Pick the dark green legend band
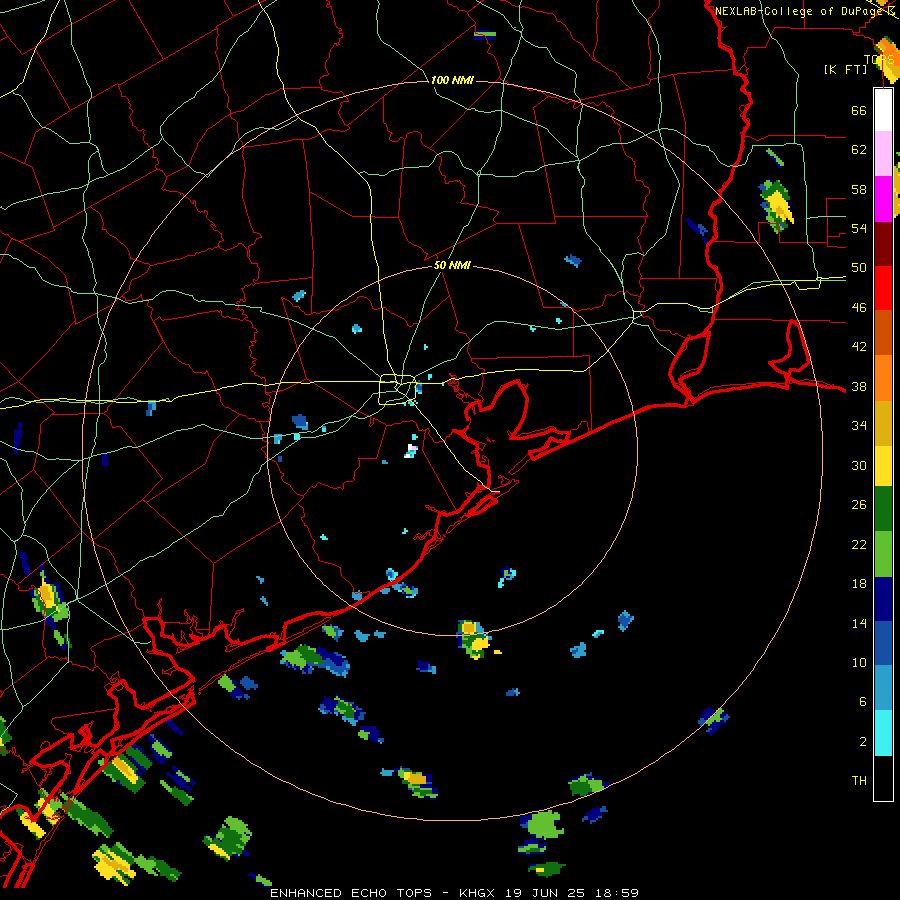The height and width of the screenshot is (900, 900). tap(883, 509)
